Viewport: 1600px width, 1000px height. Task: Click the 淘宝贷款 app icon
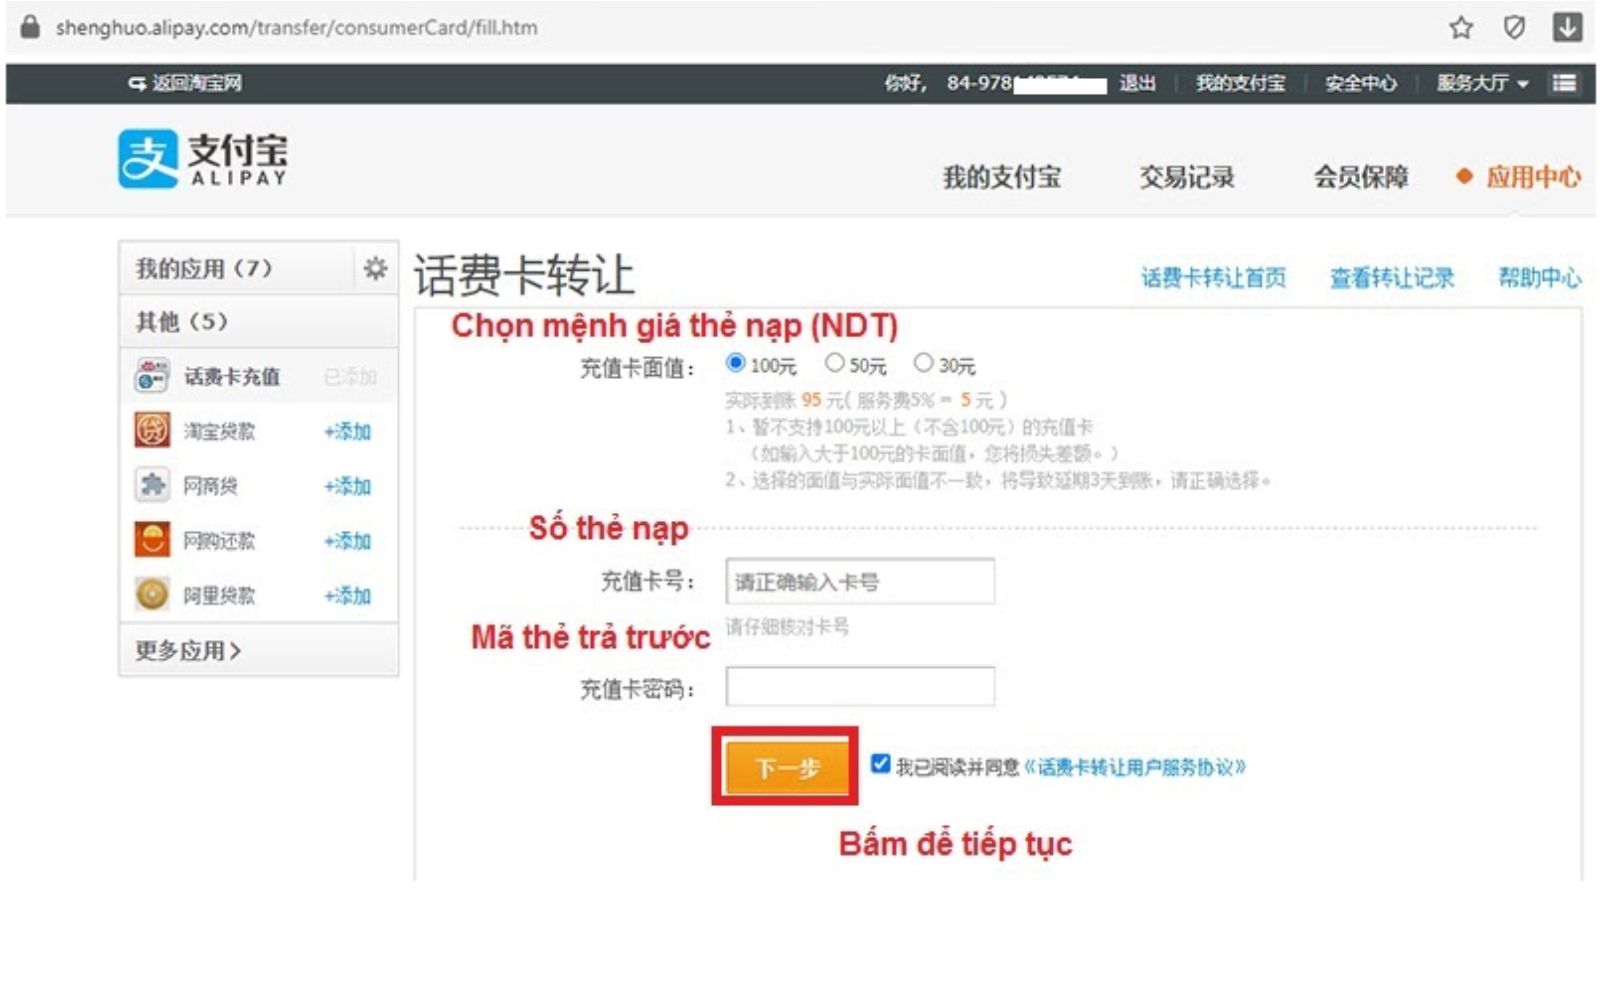point(152,431)
